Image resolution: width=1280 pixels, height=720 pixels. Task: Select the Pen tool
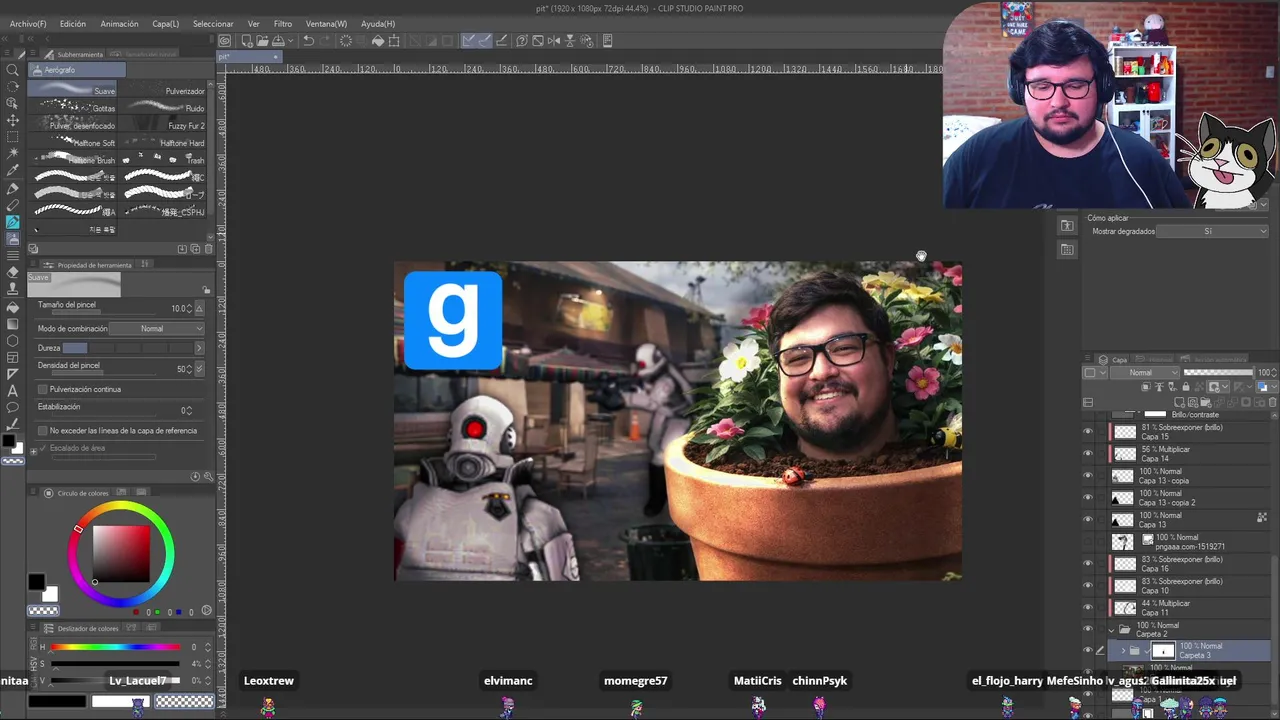(13, 188)
